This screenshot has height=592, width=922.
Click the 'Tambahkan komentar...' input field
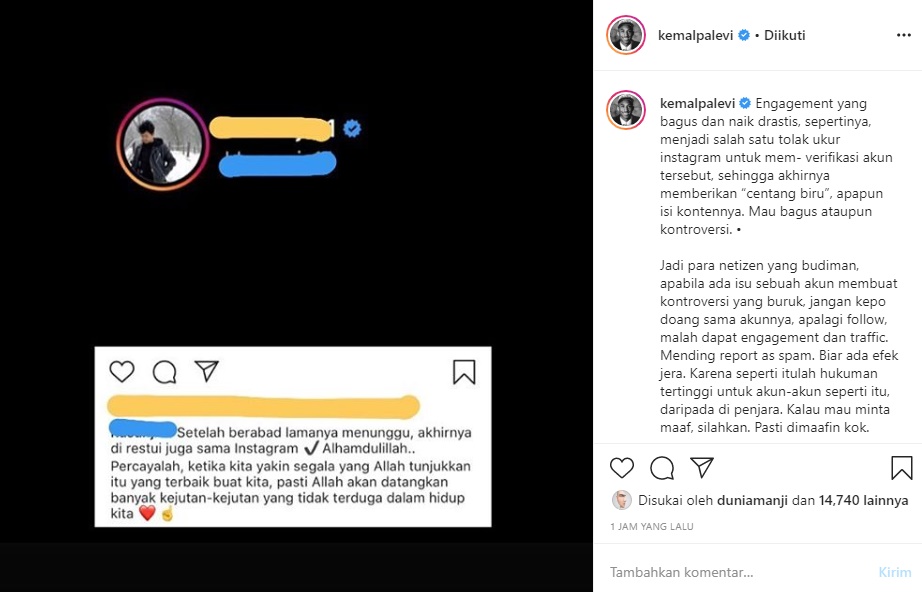[x=700, y=573]
